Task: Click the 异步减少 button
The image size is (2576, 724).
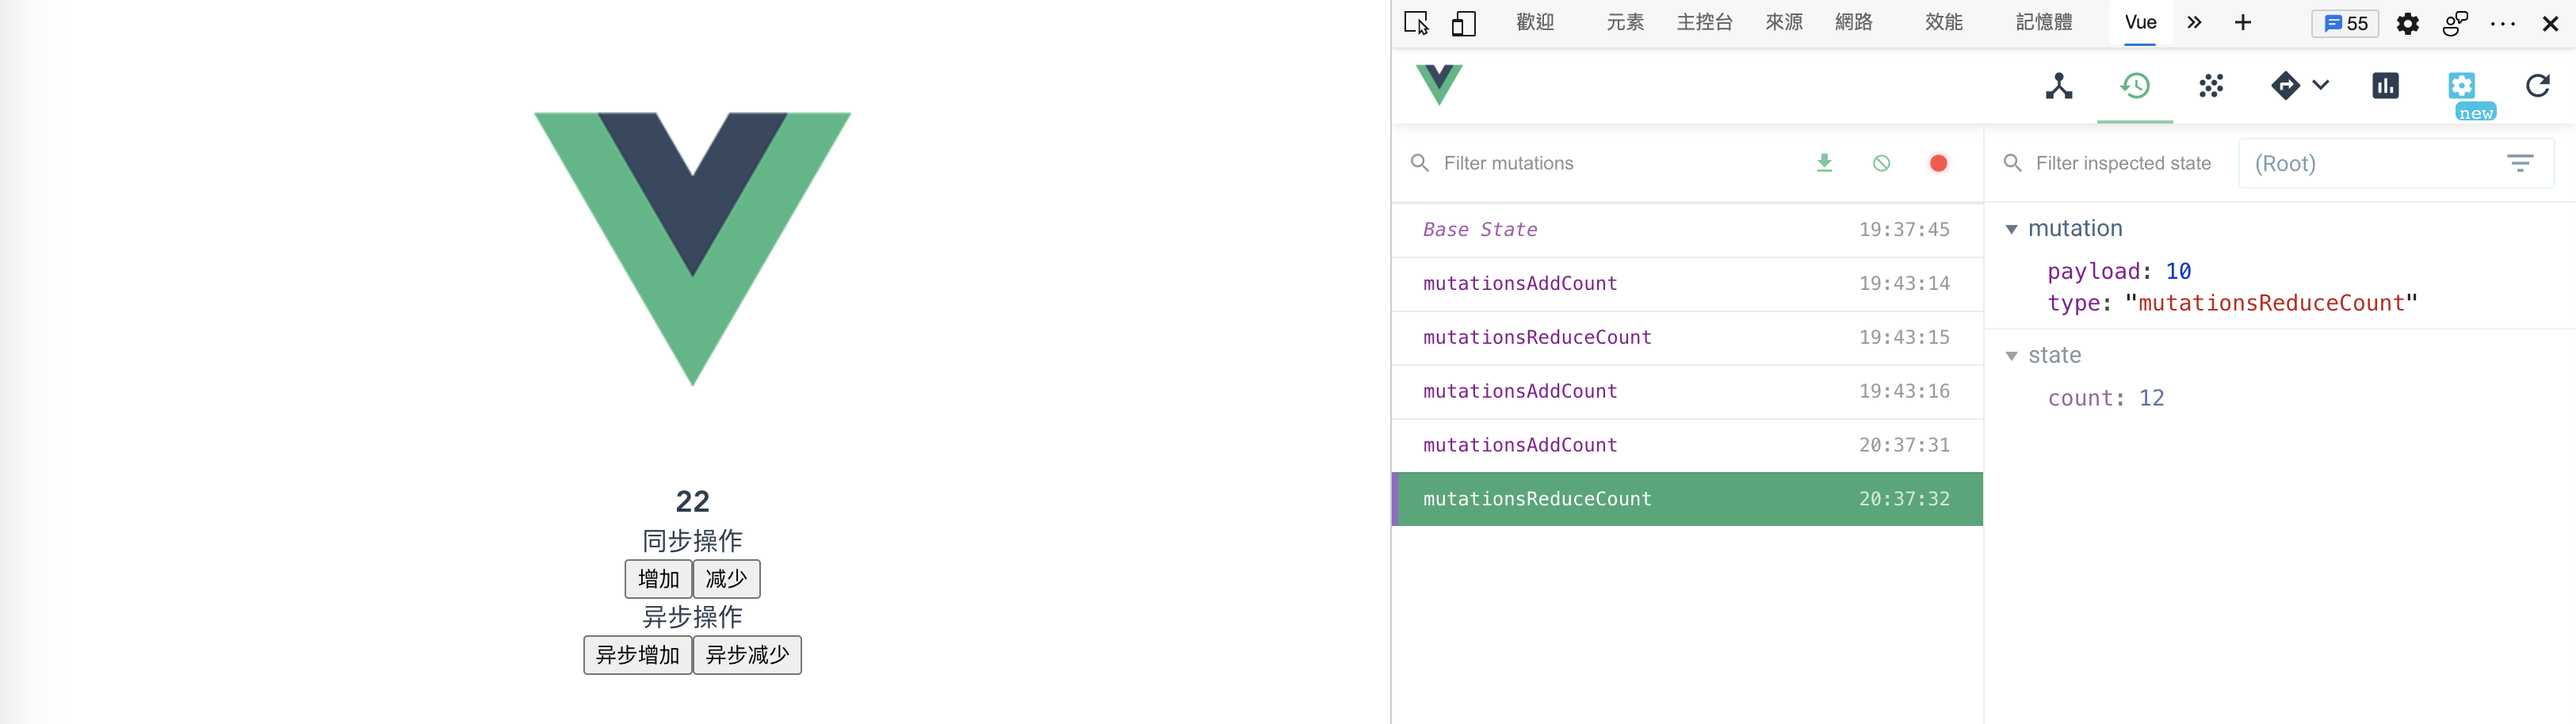Action: tap(747, 655)
